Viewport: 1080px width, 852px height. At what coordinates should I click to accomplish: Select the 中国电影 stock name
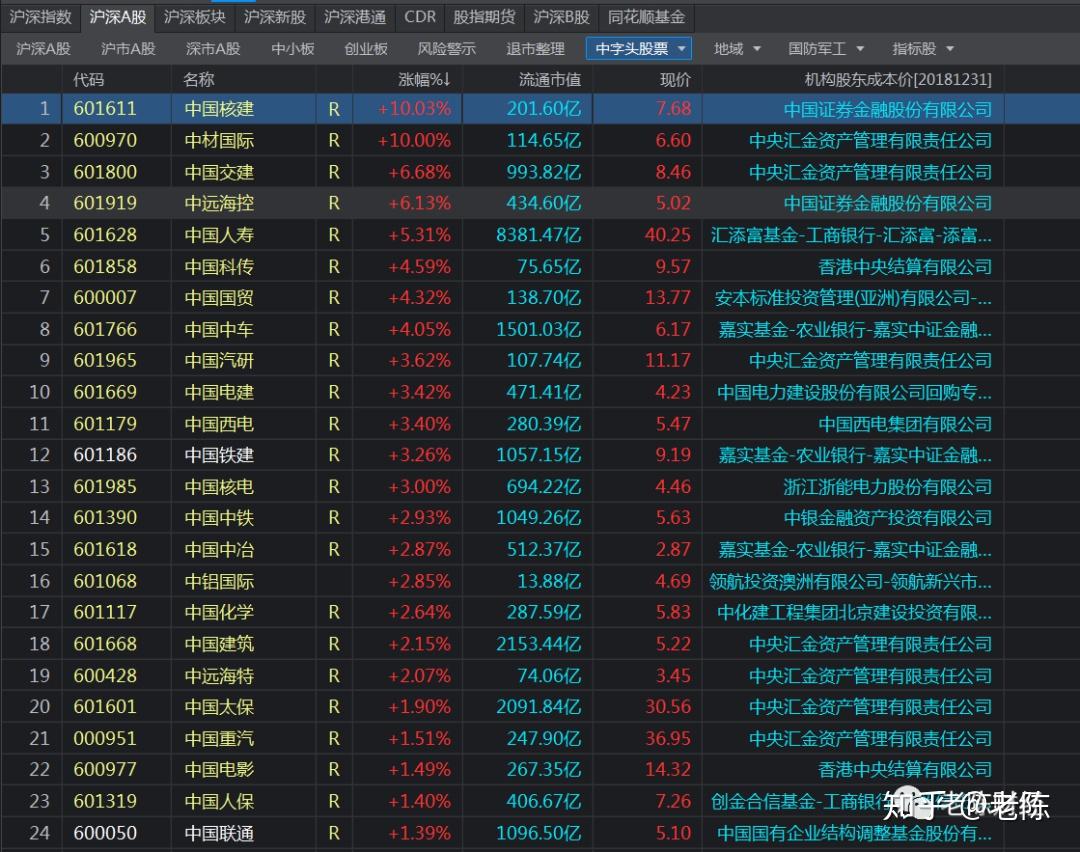coord(219,769)
